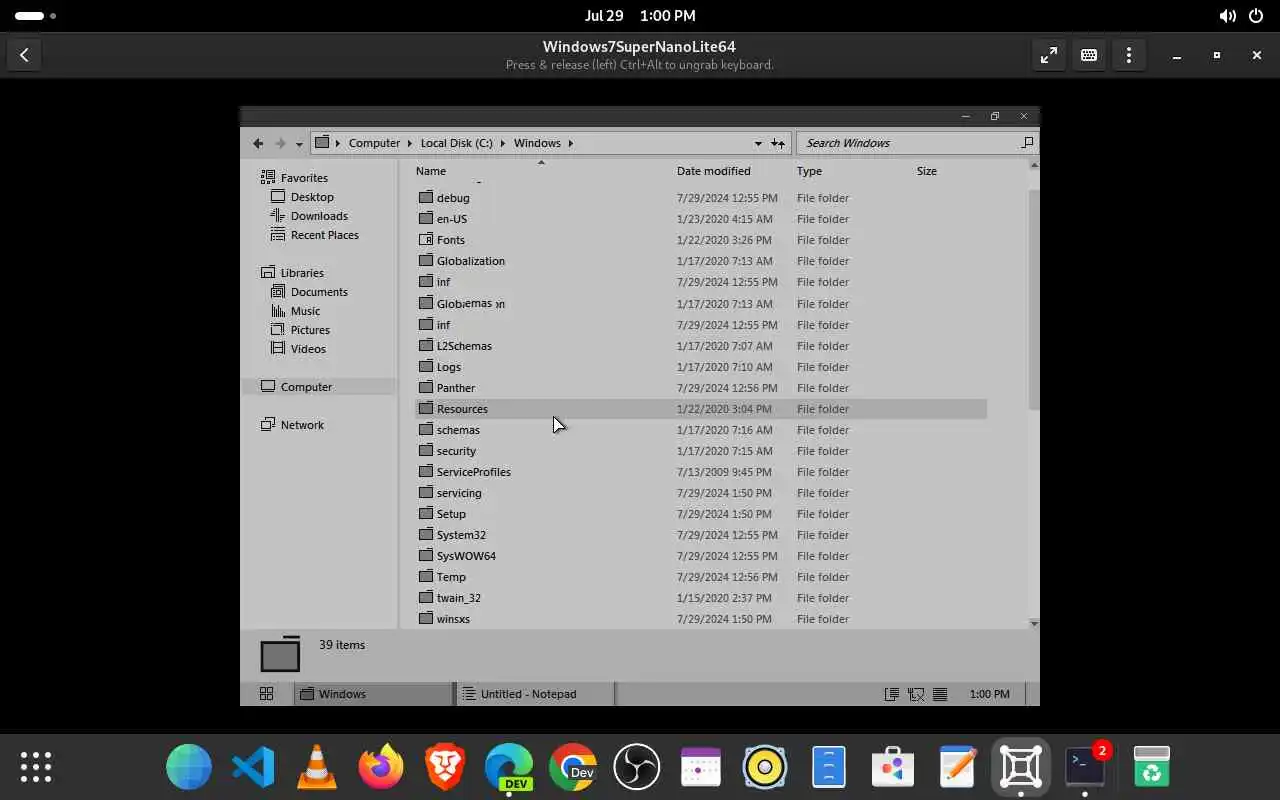Click the date 7/13/2009 9:45 PM
1280x800 pixels.
click(x=724, y=472)
